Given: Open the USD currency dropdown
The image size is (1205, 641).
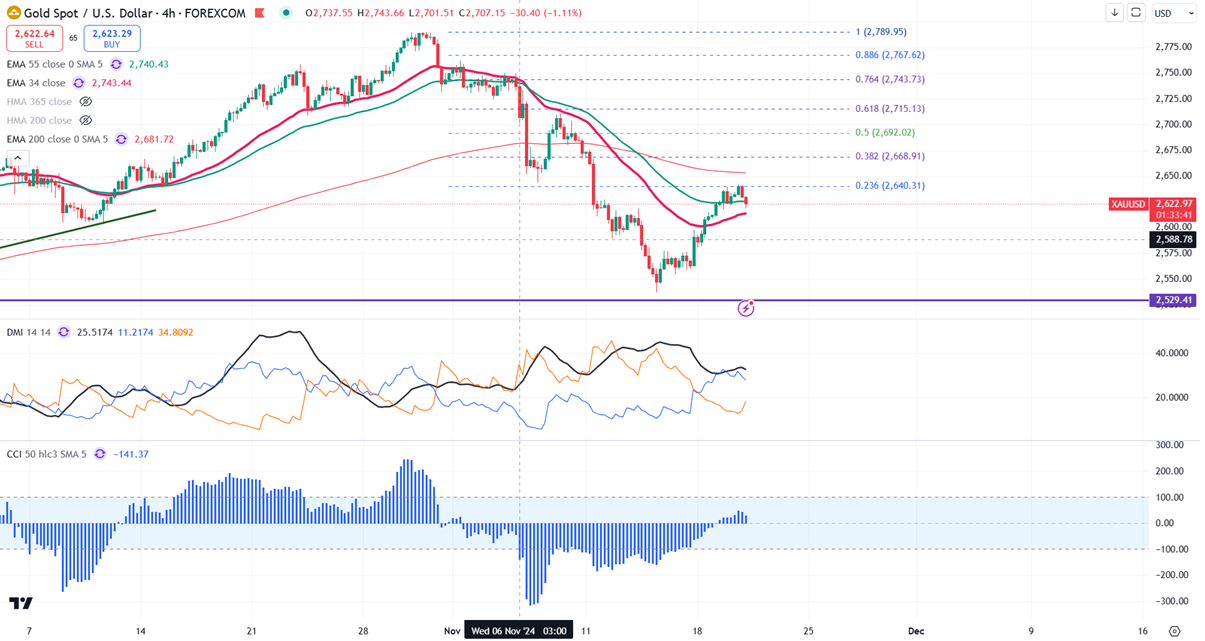Looking at the screenshot, I should [1174, 13].
